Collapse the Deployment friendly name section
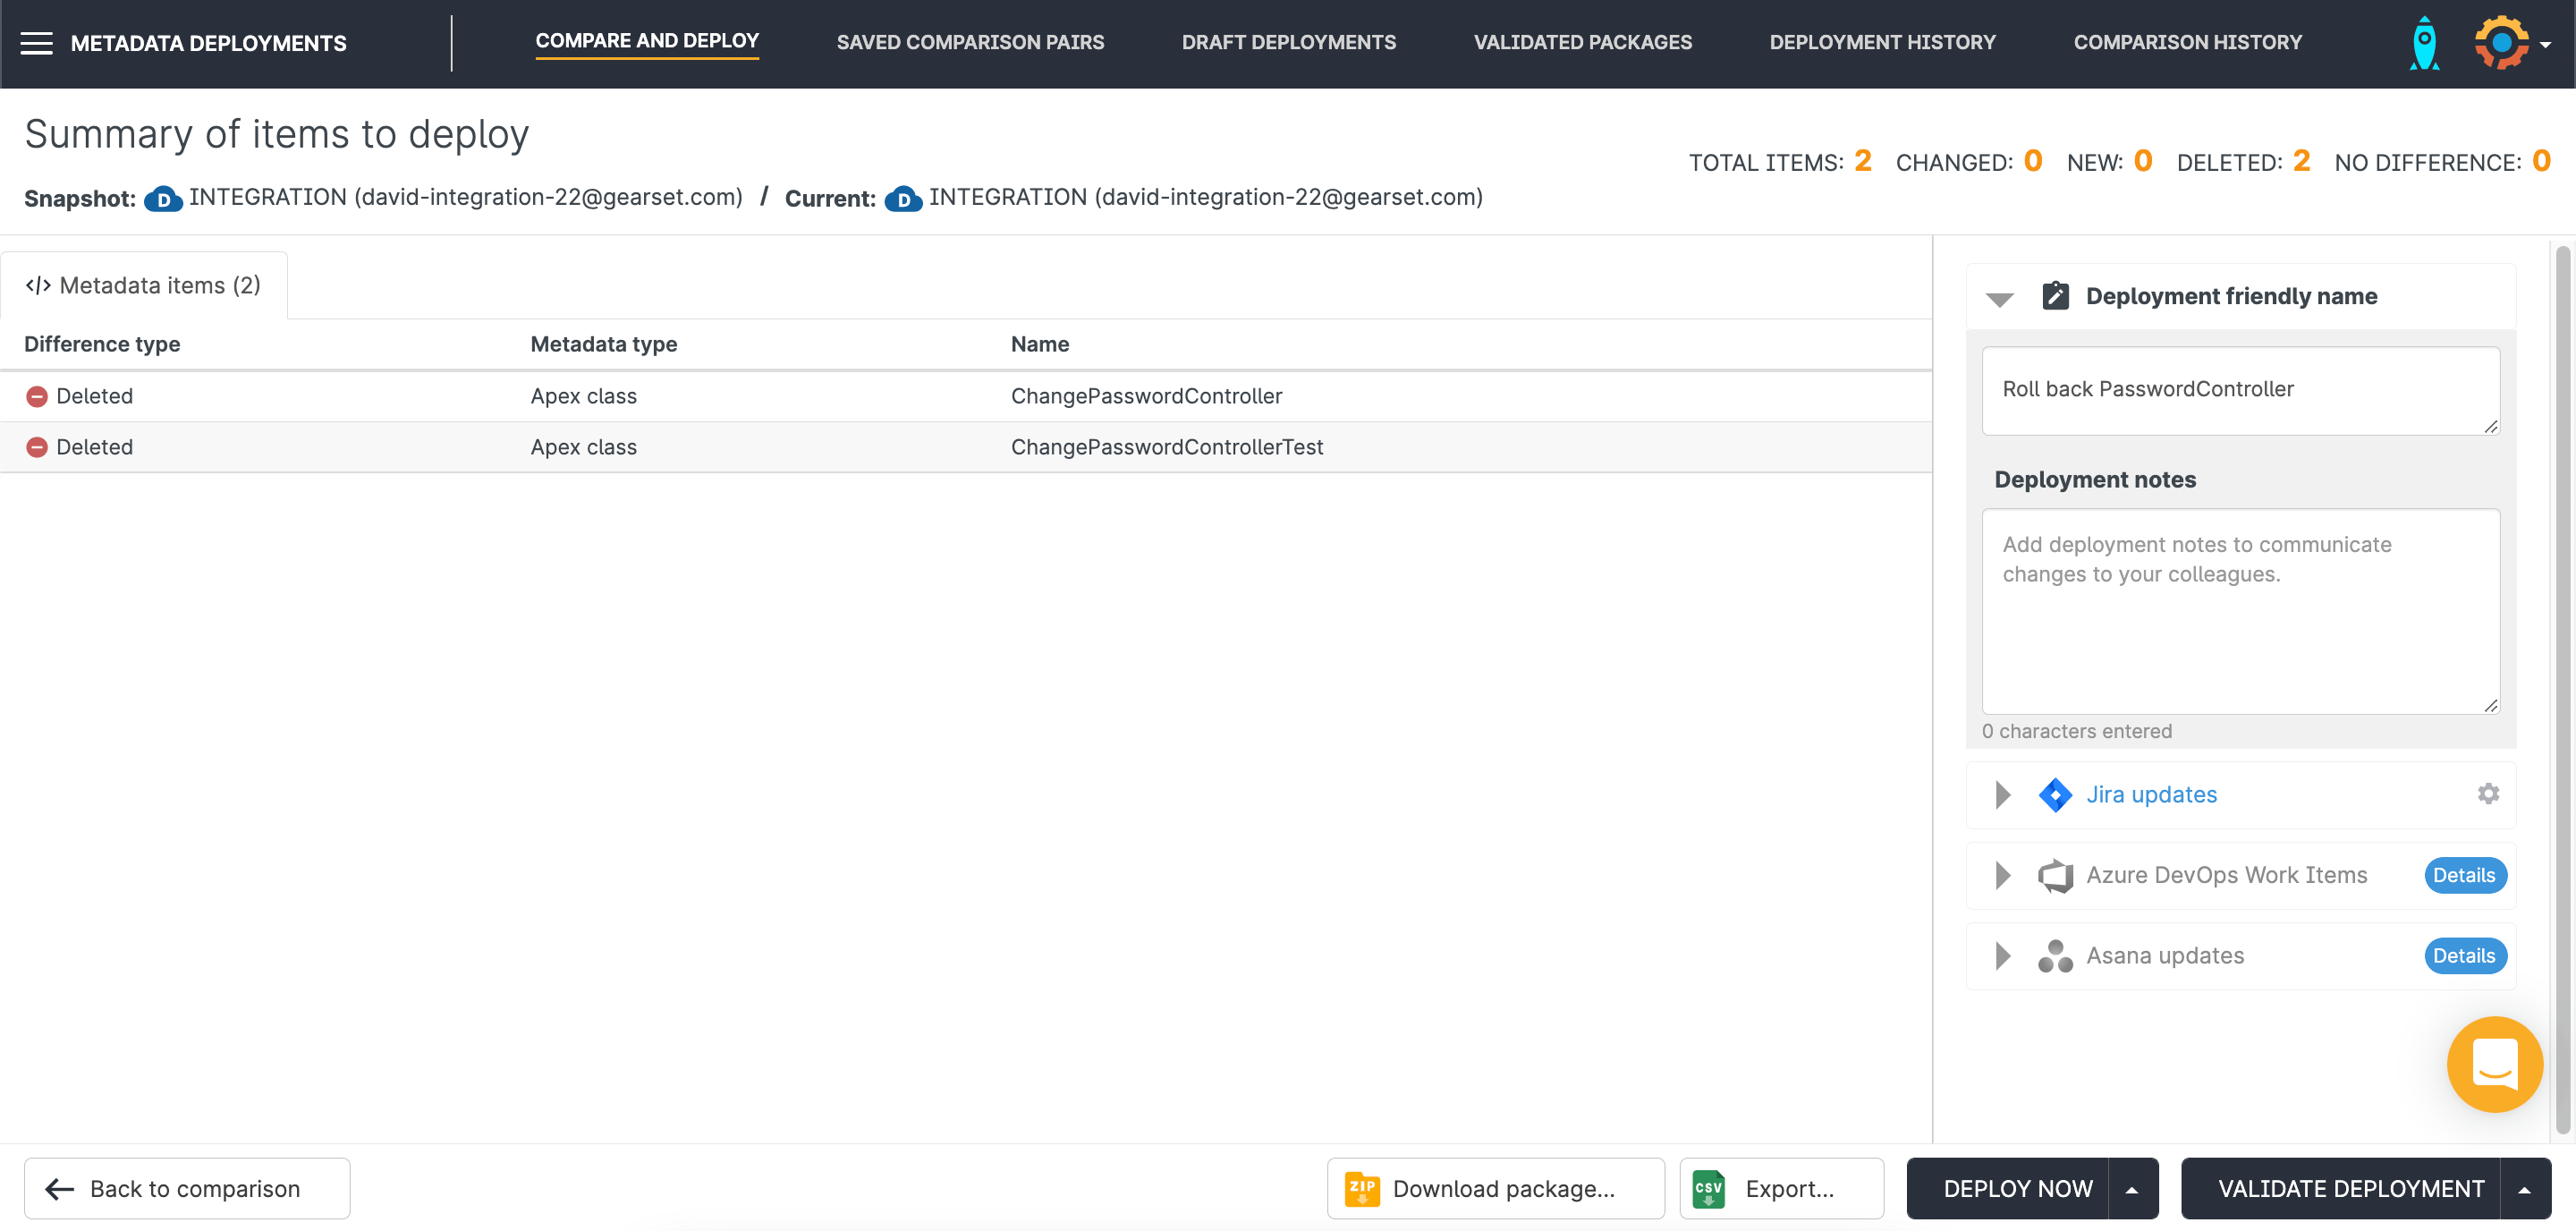The image size is (2576, 1231). 1999,298
